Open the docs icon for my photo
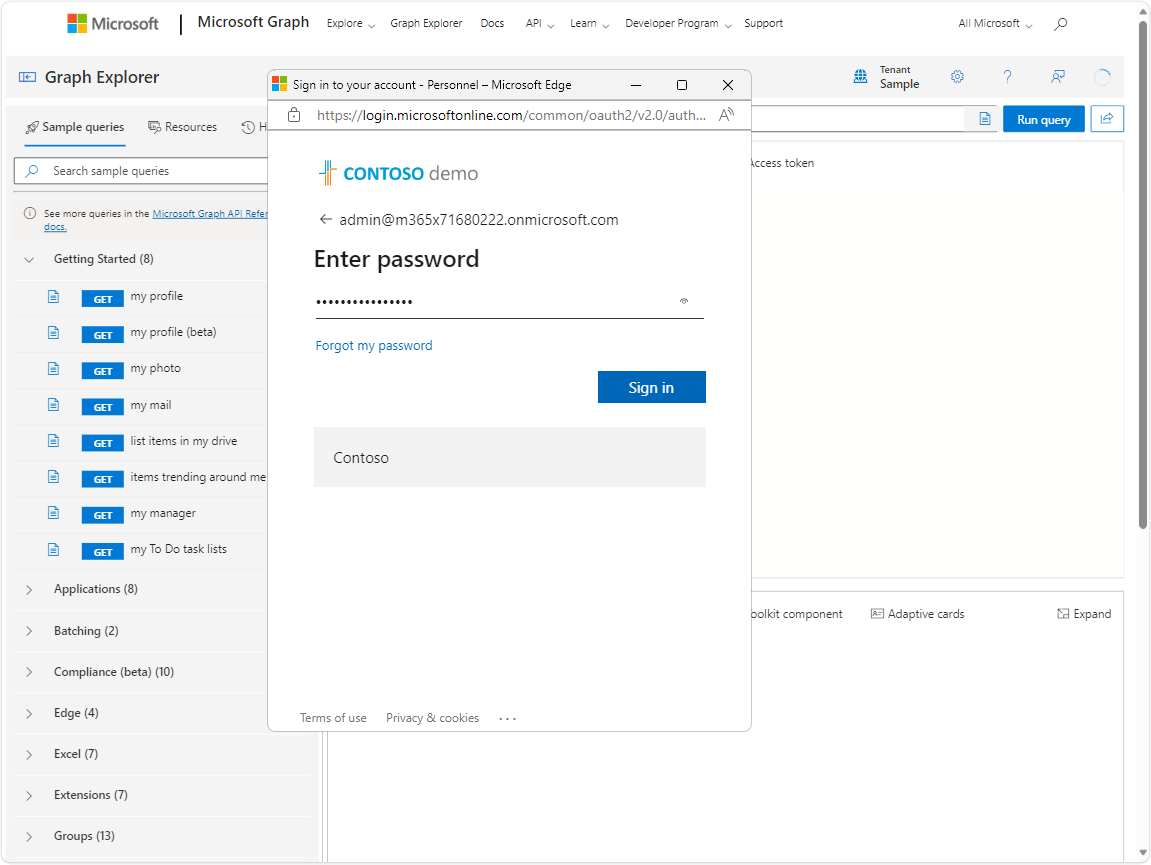Viewport: 1151px width, 865px height. (x=54, y=369)
